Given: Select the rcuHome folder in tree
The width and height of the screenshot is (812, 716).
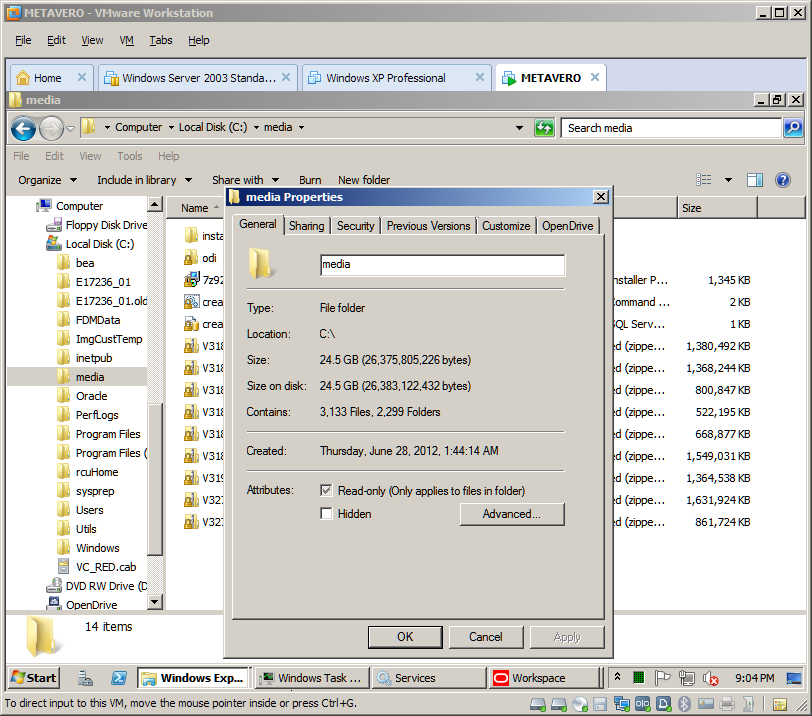Looking at the screenshot, I should coord(88,472).
